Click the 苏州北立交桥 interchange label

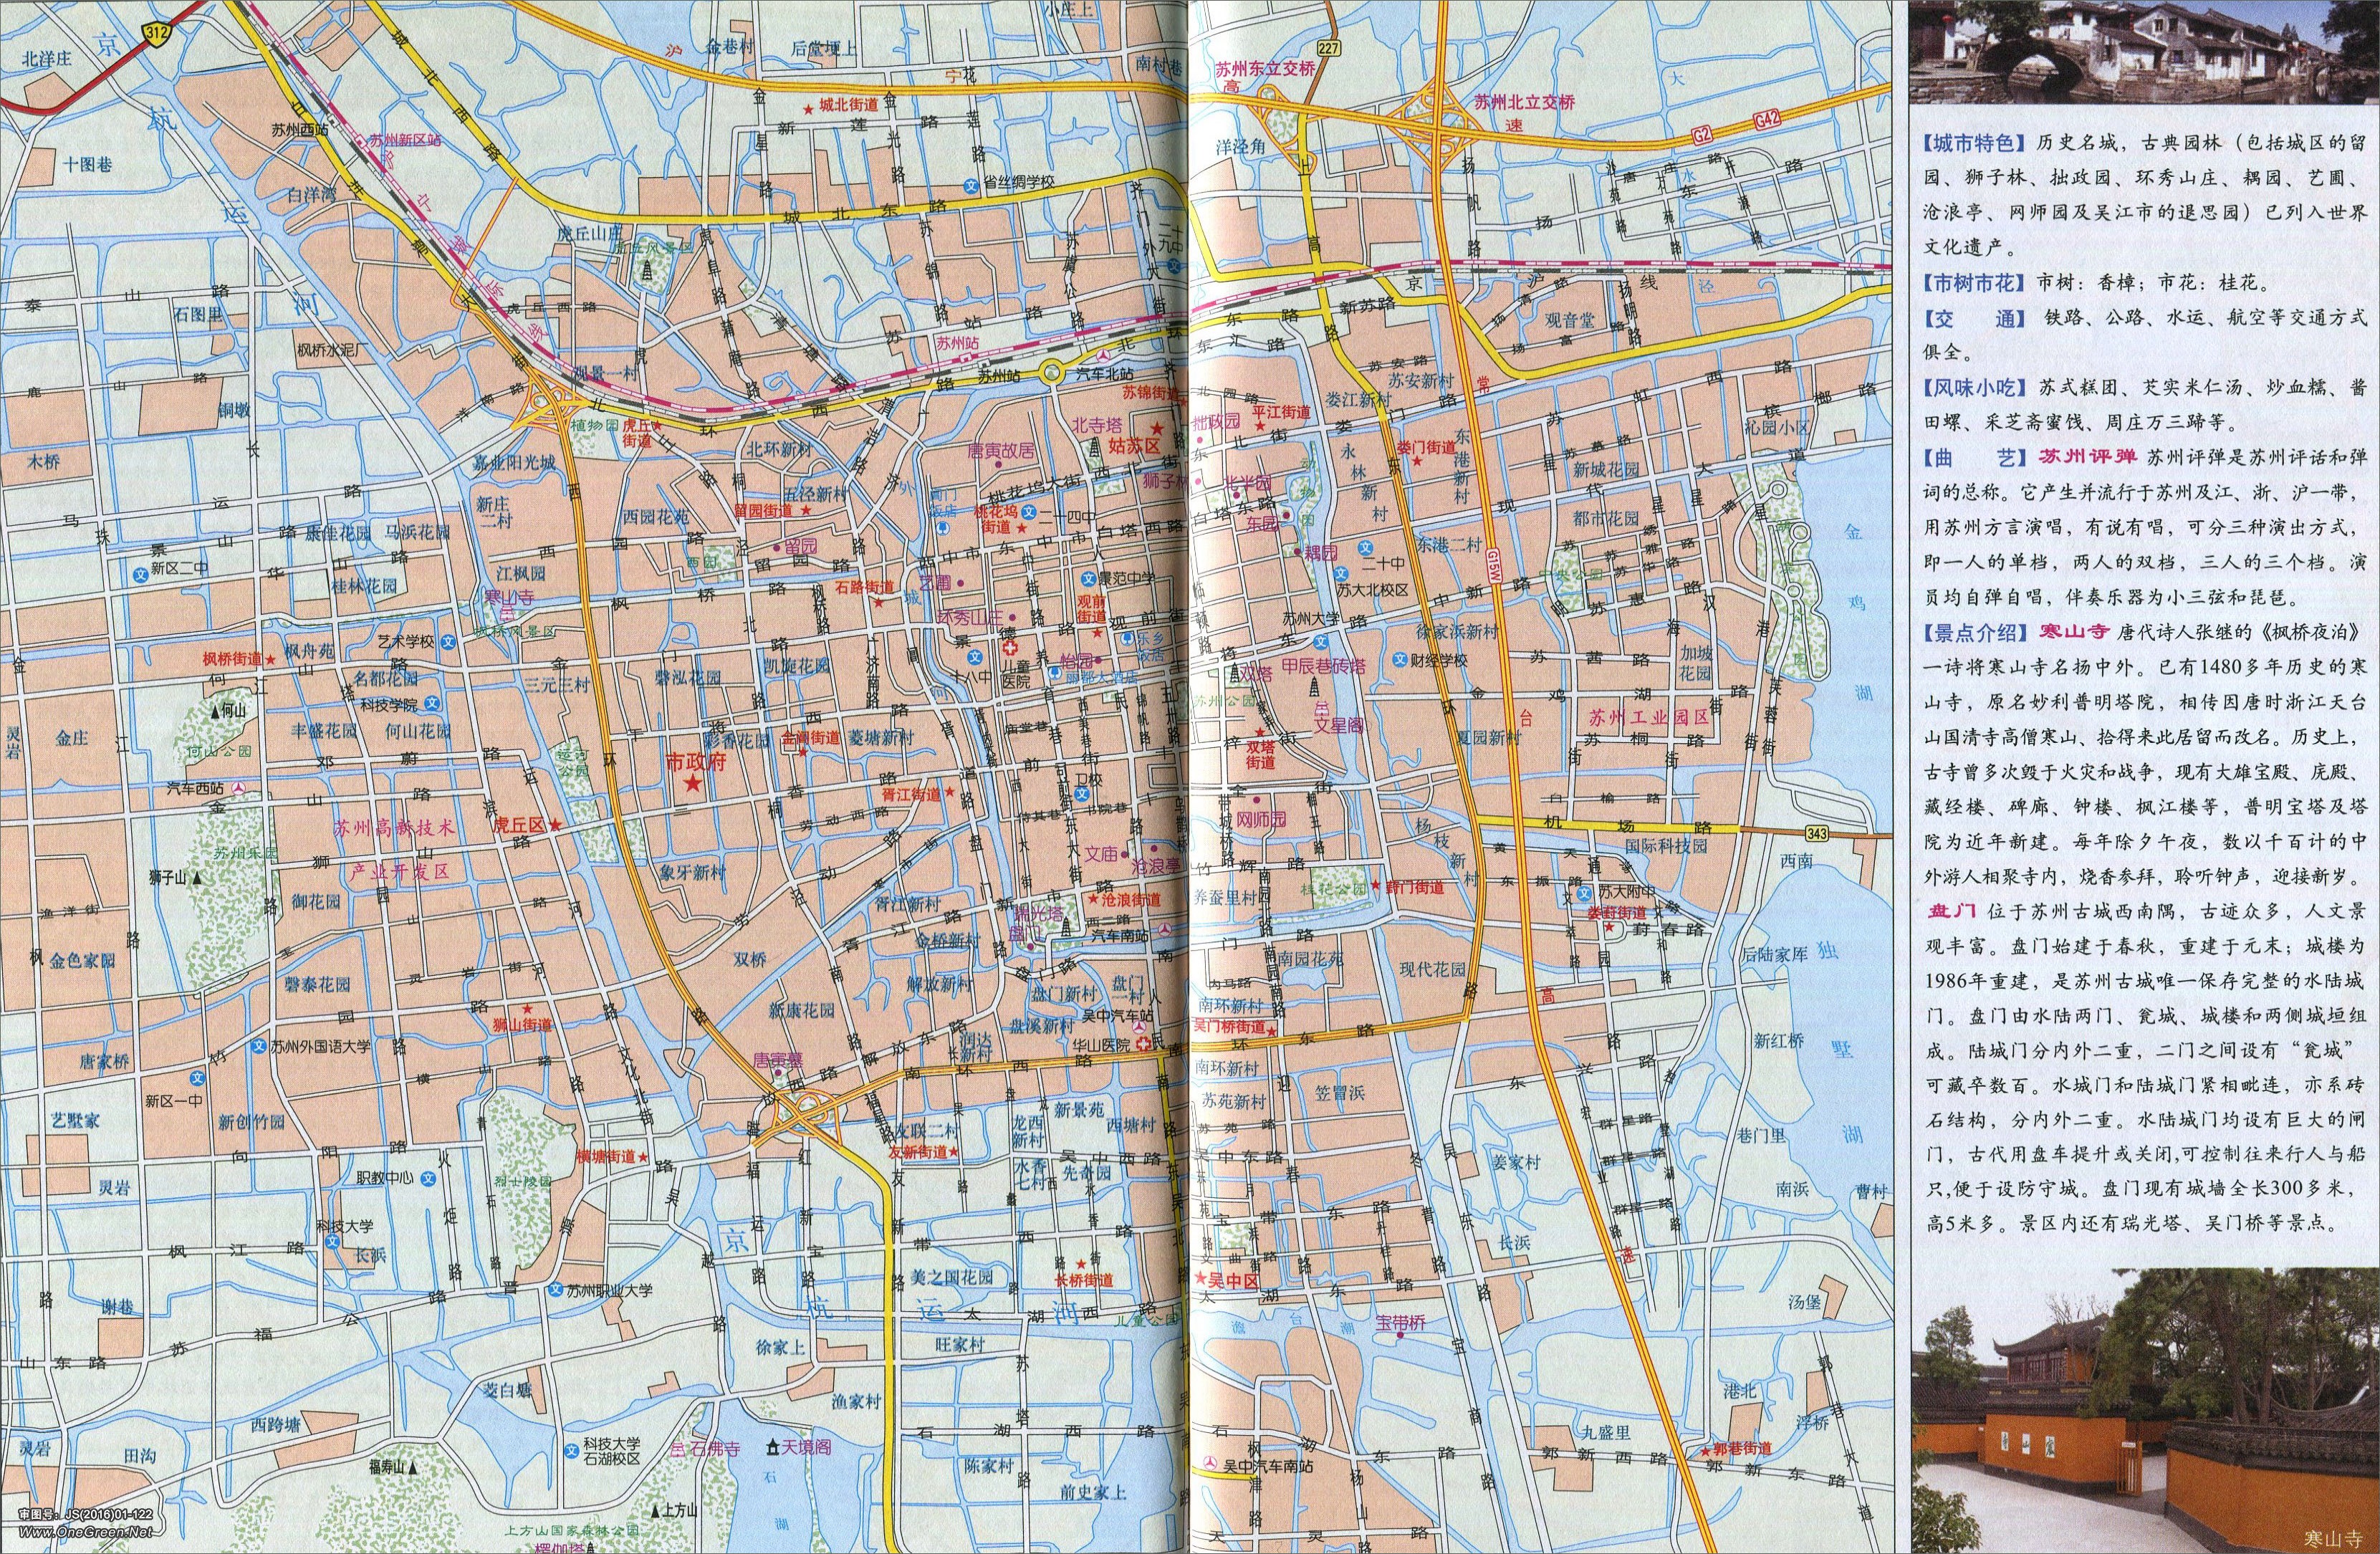[x=1524, y=102]
